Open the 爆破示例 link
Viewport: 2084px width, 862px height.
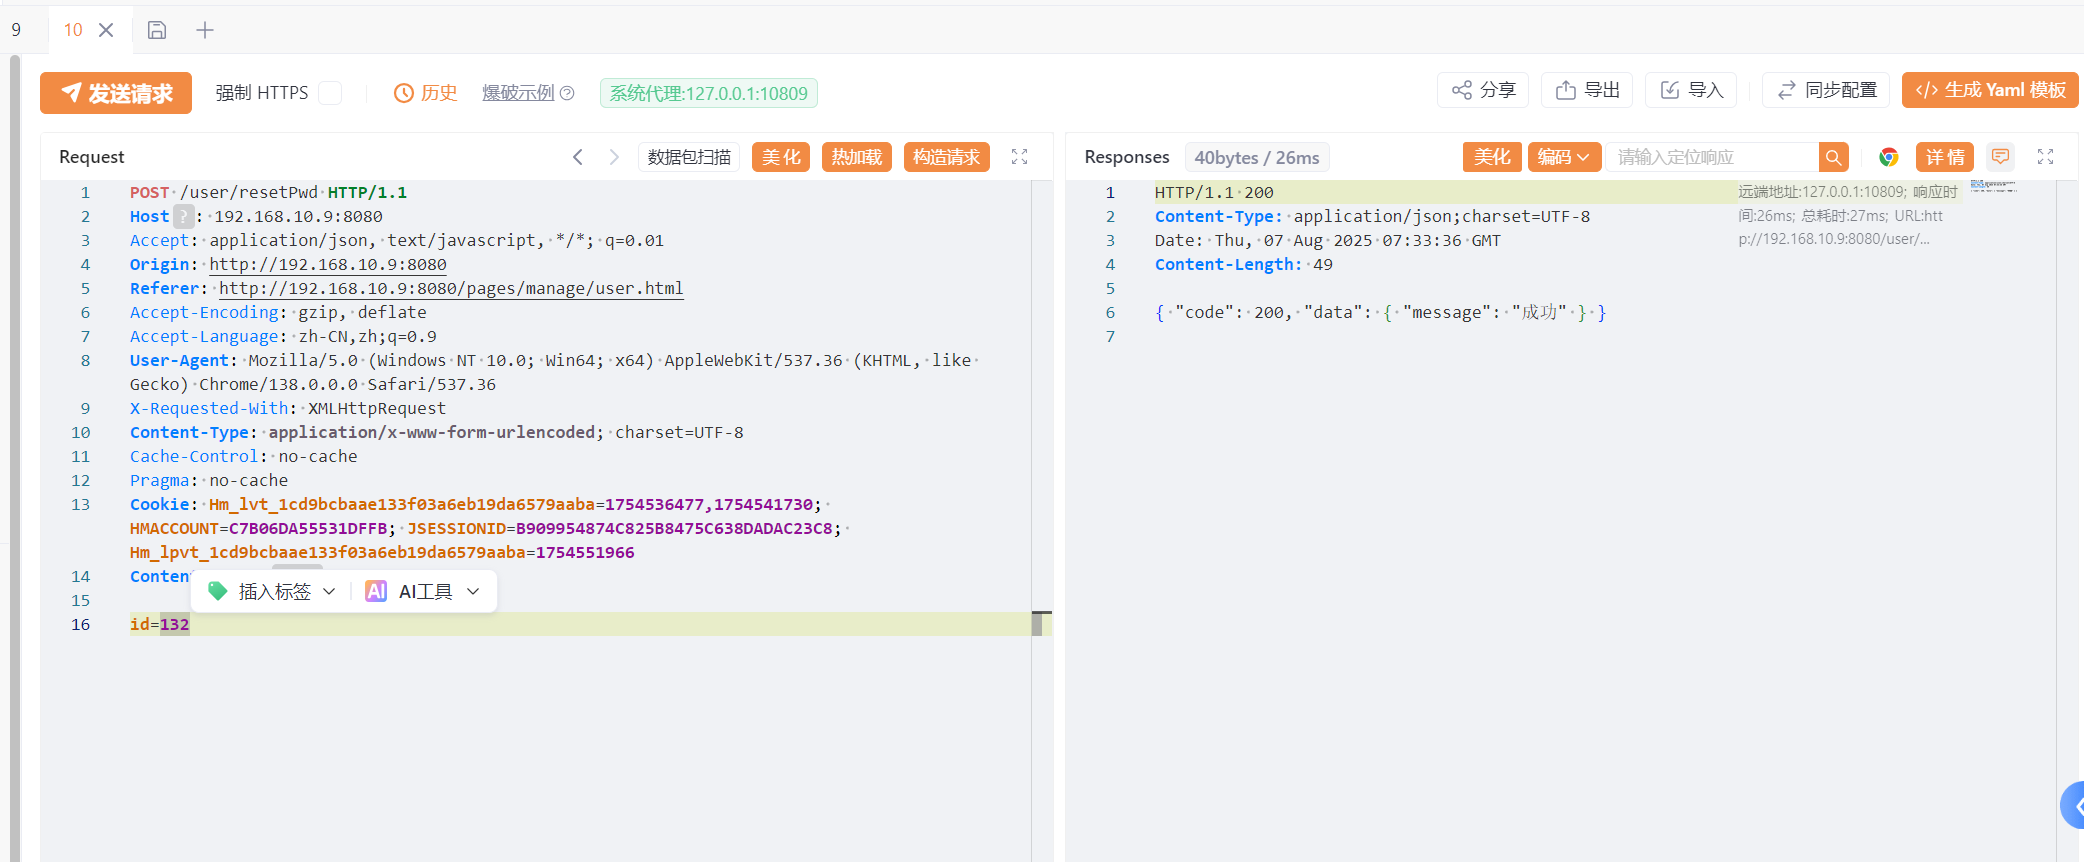click(518, 93)
